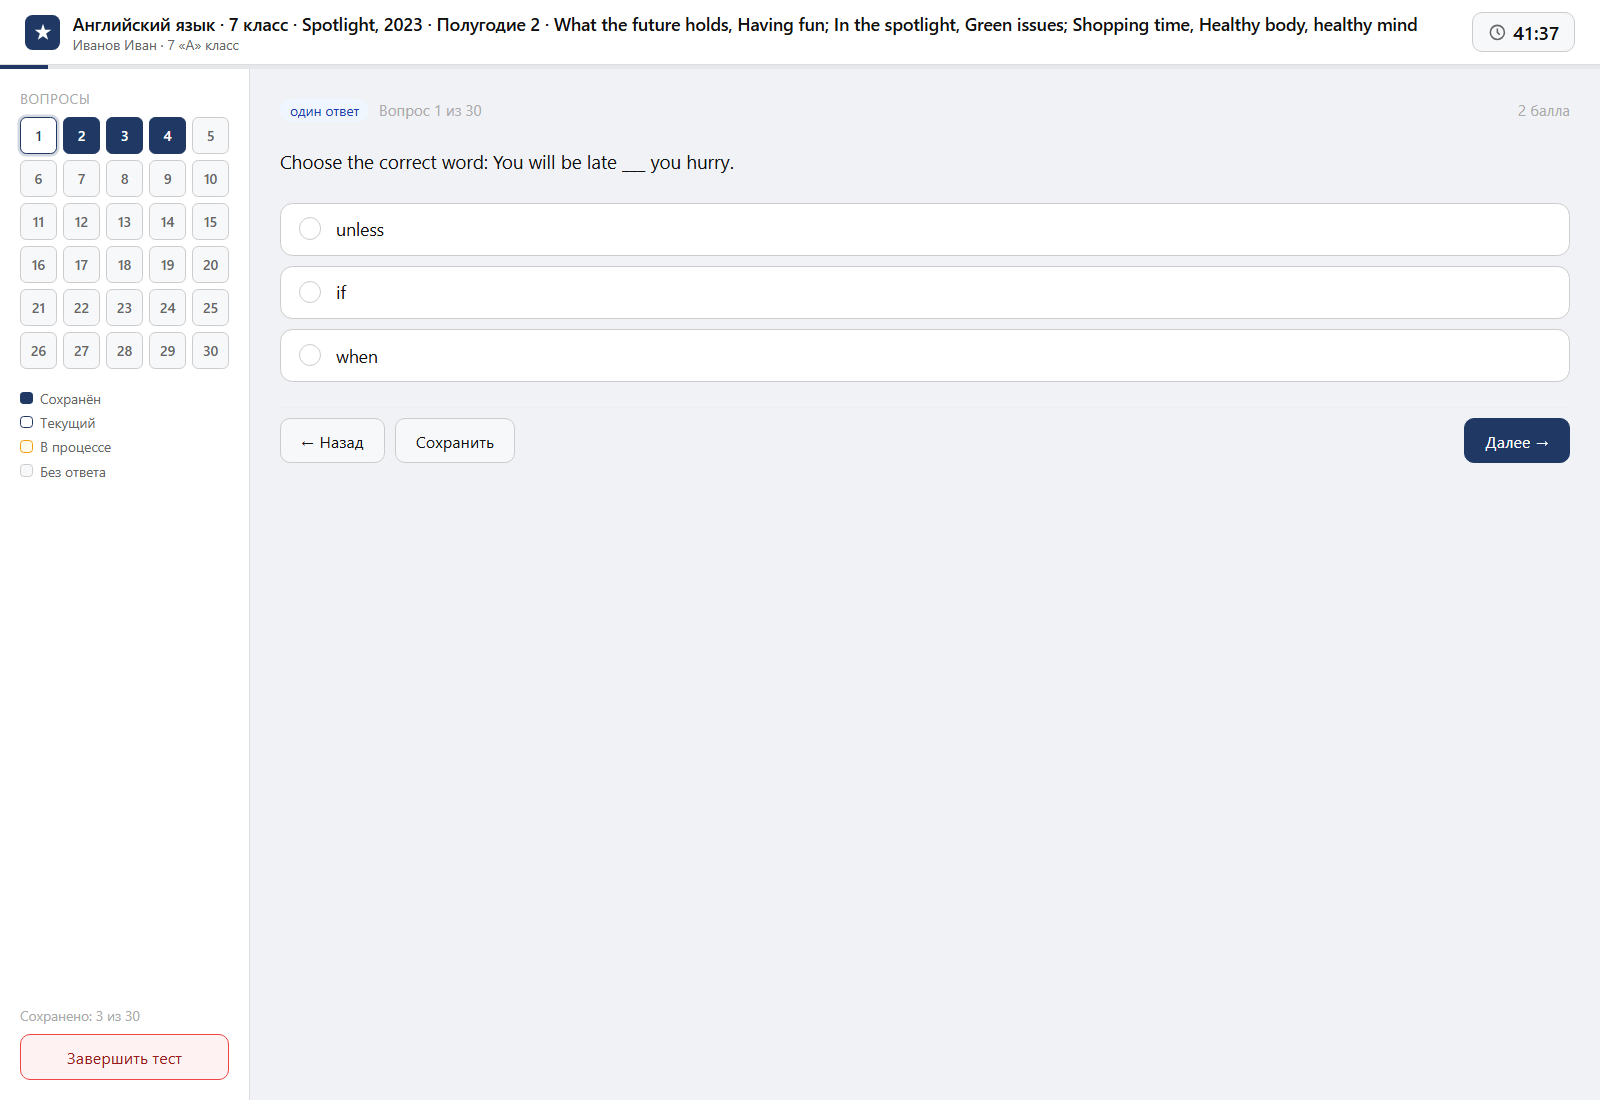Viewport: 1600px width, 1100px height.
Task: Select the 'when' answer option
Action: (924, 356)
